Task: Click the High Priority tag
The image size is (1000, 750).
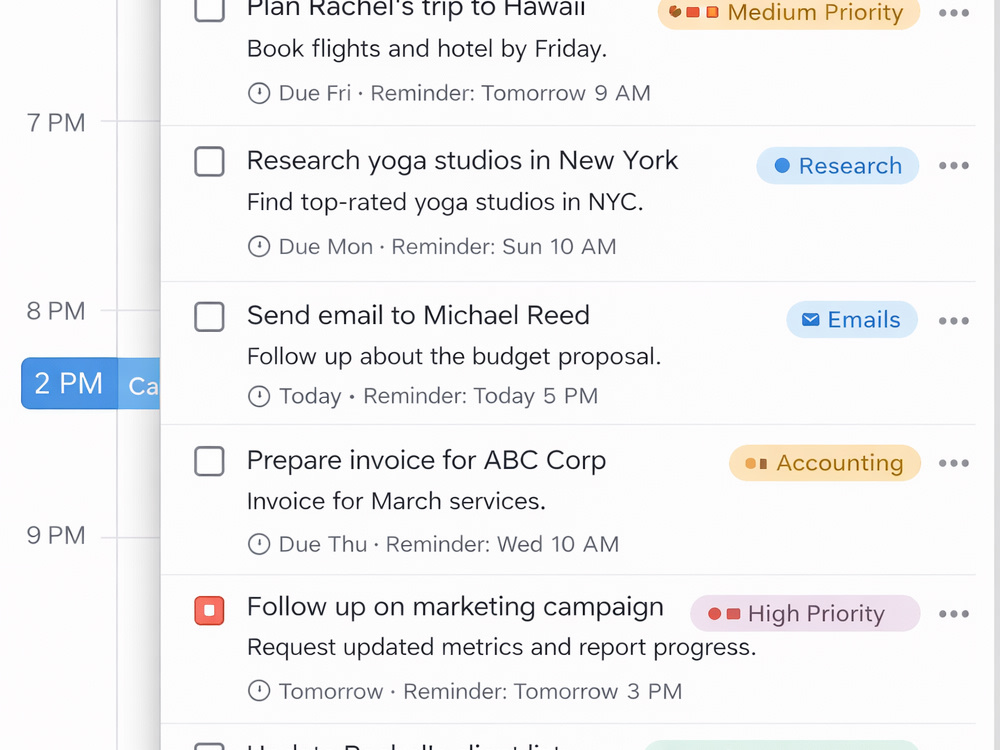Action: click(x=805, y=614)
